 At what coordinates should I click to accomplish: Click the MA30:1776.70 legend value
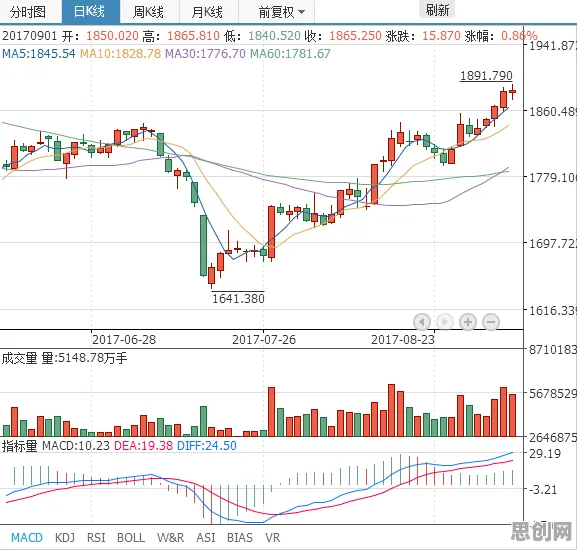click(x=205, y=54)
